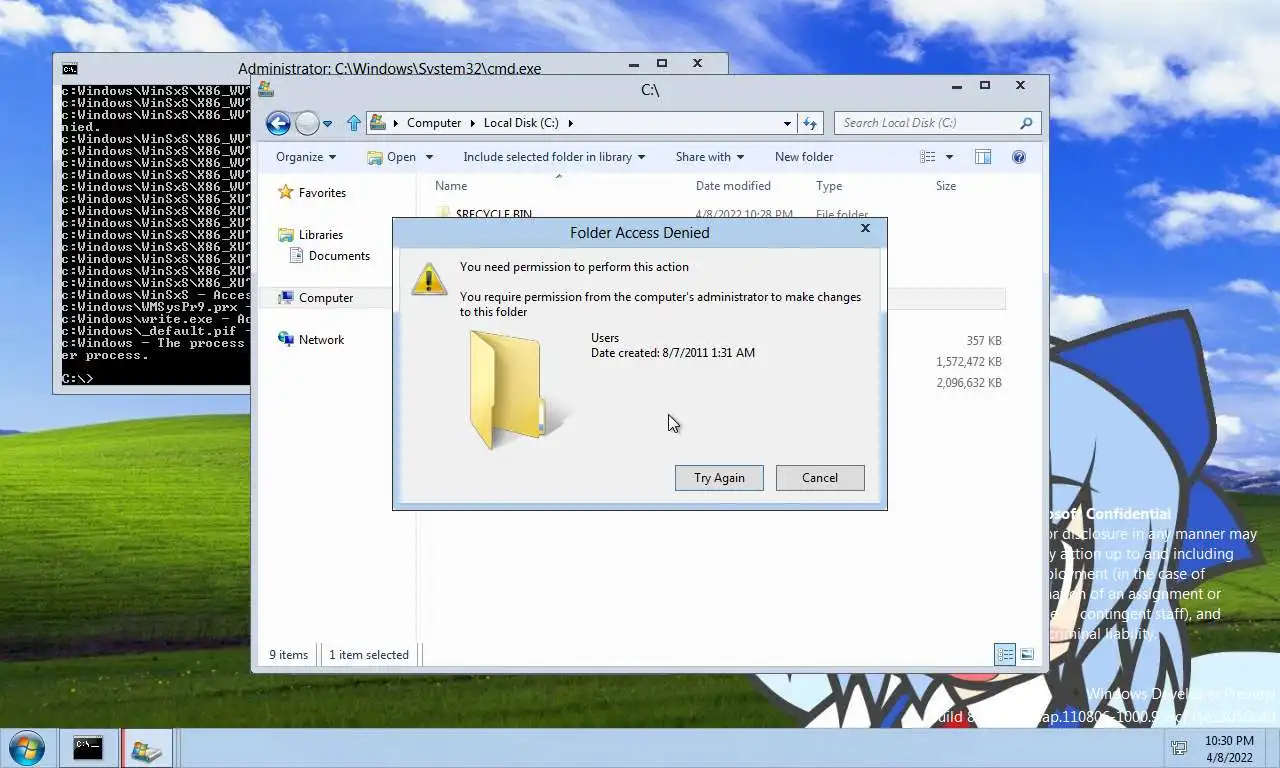Click the Back arrow in Explorer

(x=278, y=123)
